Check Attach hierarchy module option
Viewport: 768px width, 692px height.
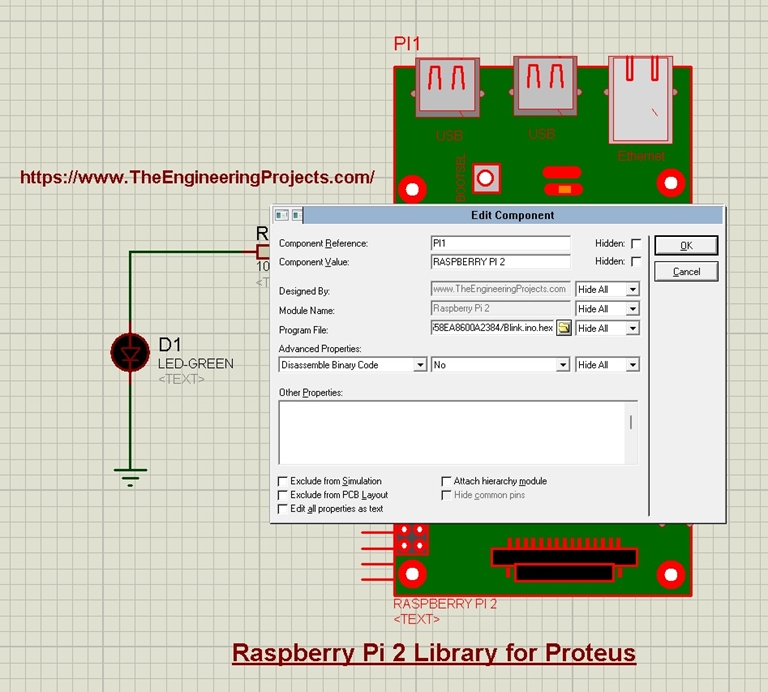pyautogui.click(x=446, y=481)
